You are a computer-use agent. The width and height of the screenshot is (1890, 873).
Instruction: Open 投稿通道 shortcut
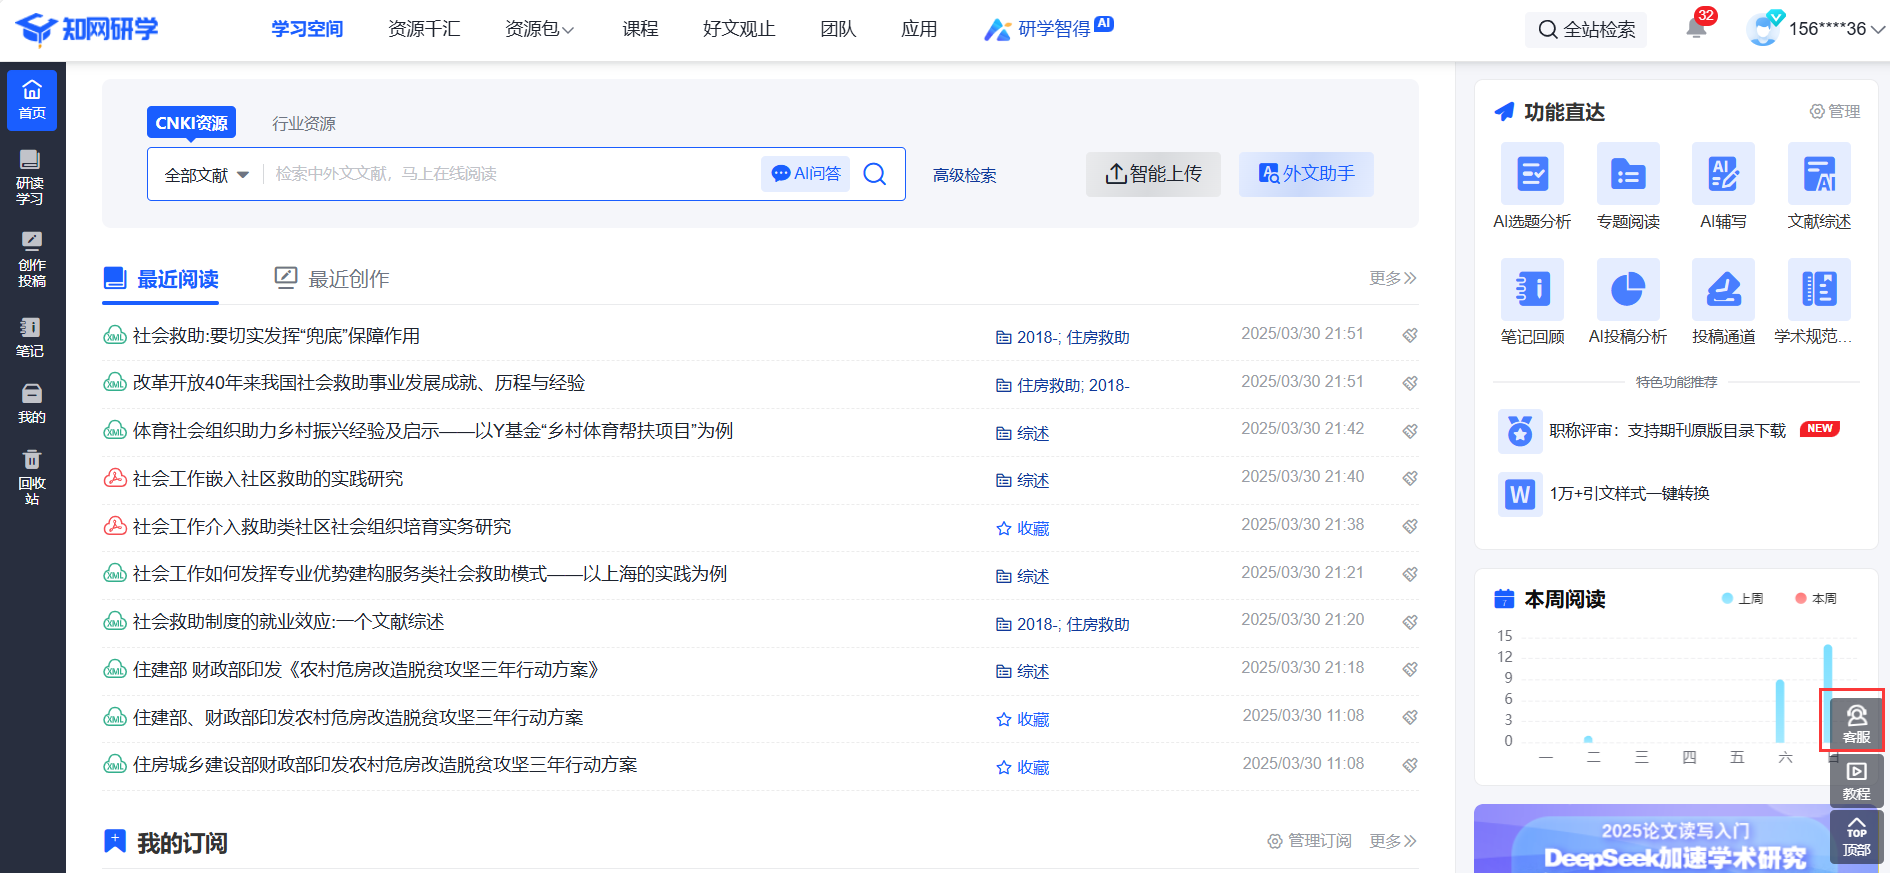coord(1724,302)
